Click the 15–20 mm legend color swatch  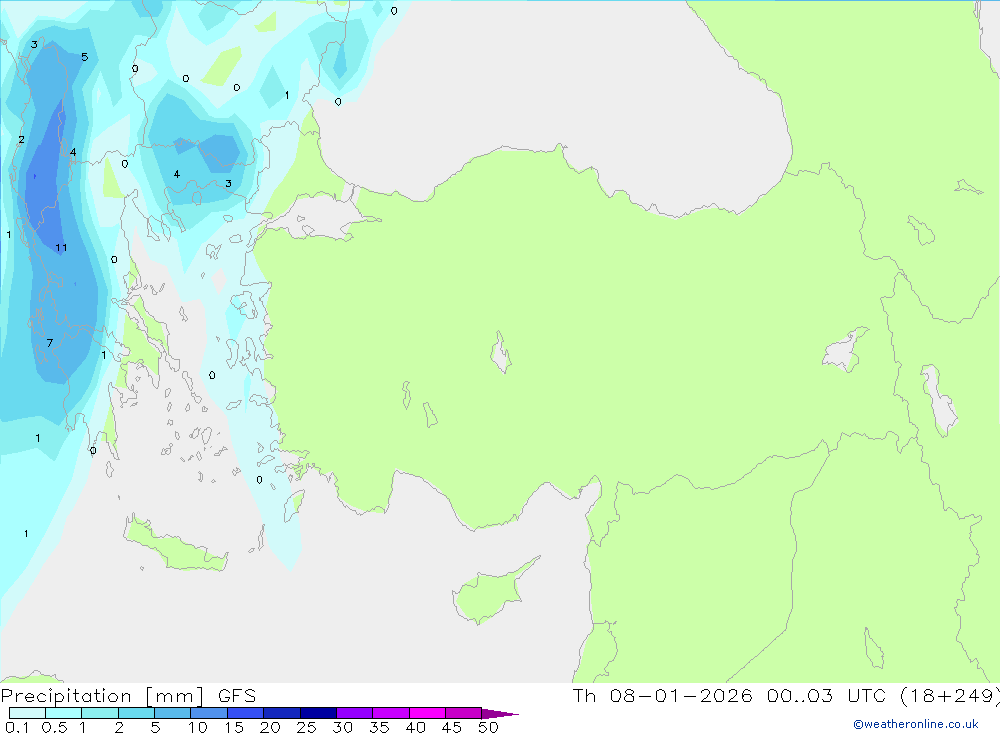click(x=246, y=713)
